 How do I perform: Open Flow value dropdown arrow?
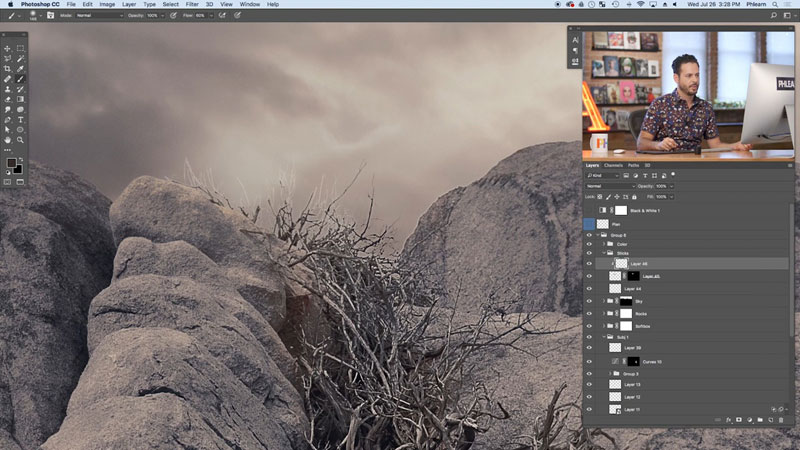click(211, 15)
